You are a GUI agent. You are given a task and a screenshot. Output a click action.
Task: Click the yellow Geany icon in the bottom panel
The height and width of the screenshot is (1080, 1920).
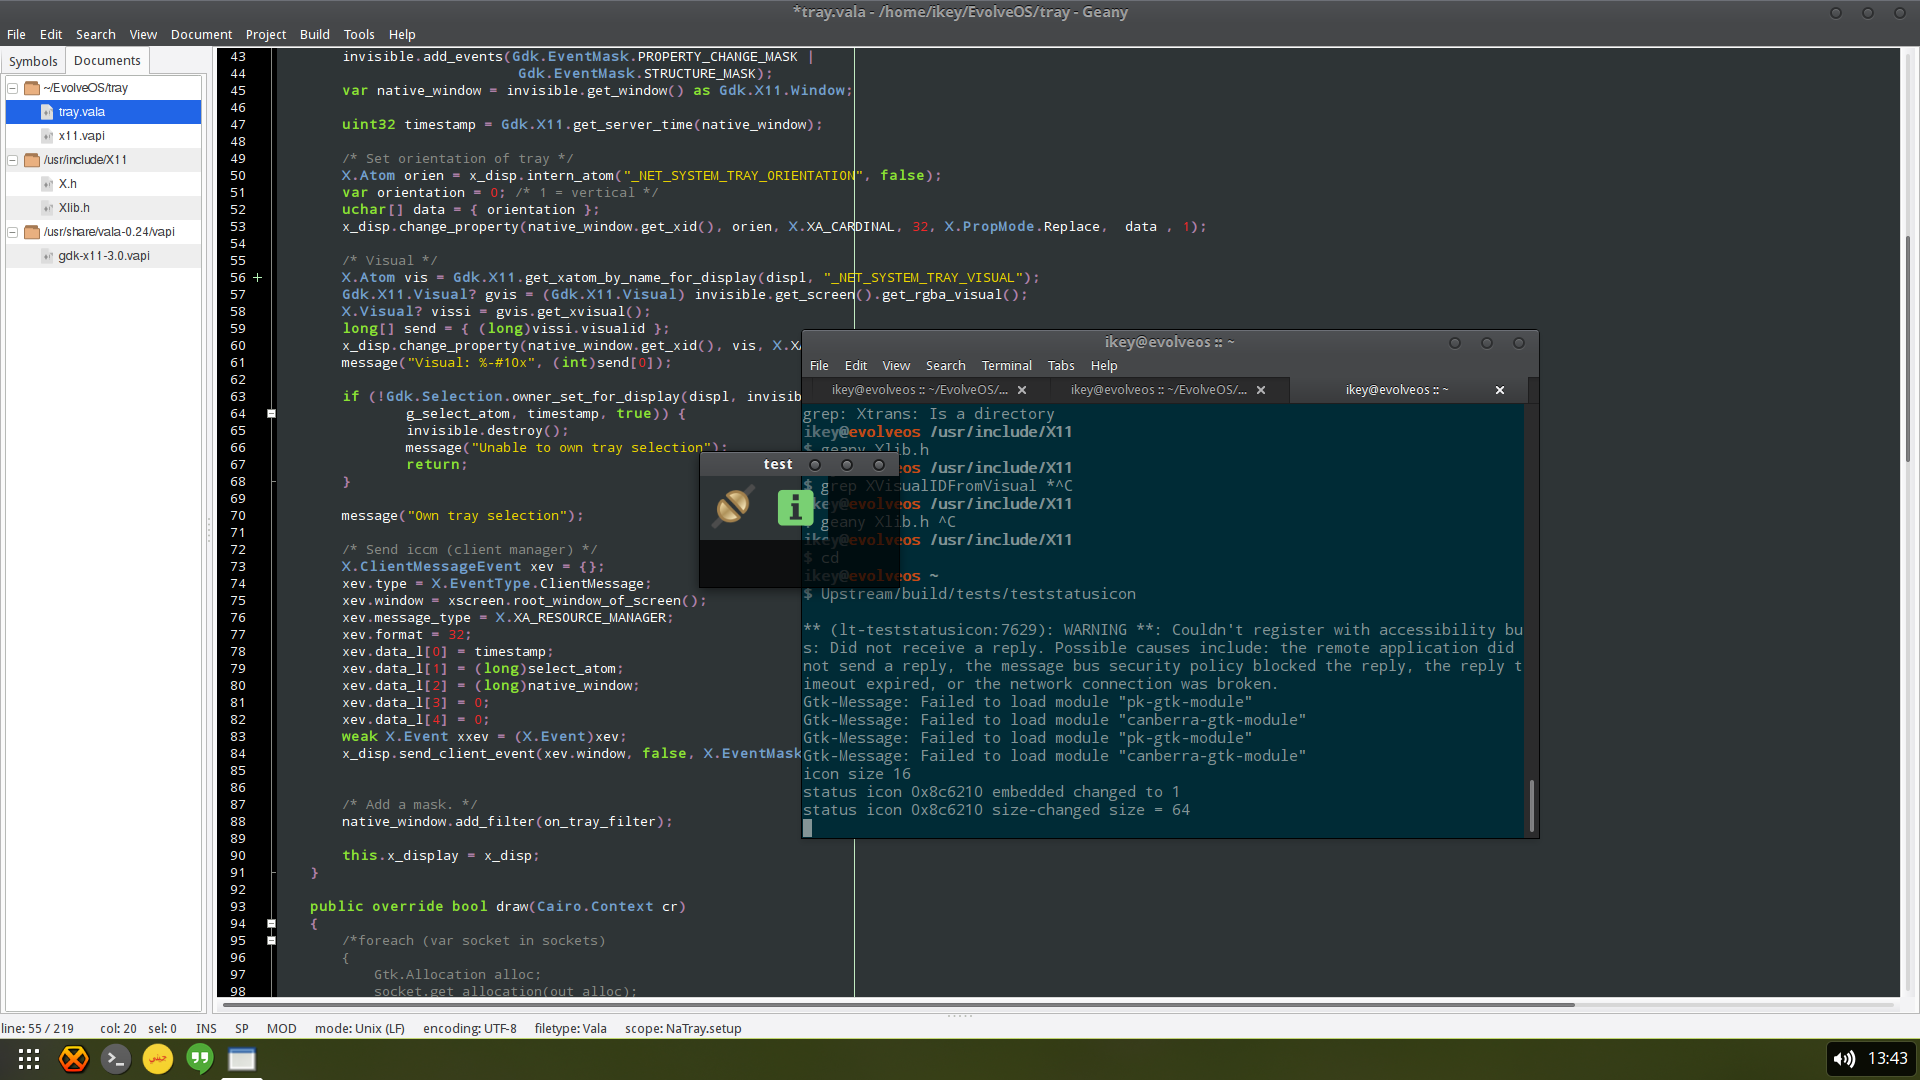[158, 1059]
